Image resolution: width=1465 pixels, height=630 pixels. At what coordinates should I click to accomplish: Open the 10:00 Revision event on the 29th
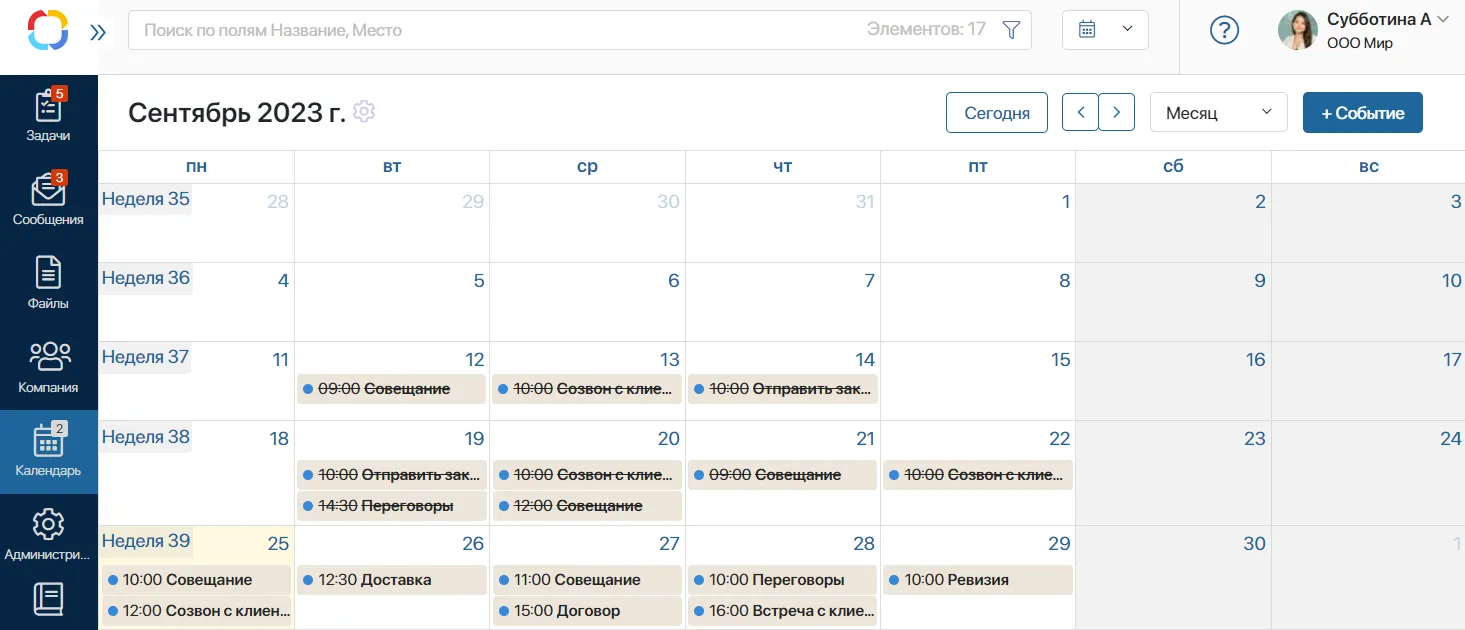click(x=978, y=580)
